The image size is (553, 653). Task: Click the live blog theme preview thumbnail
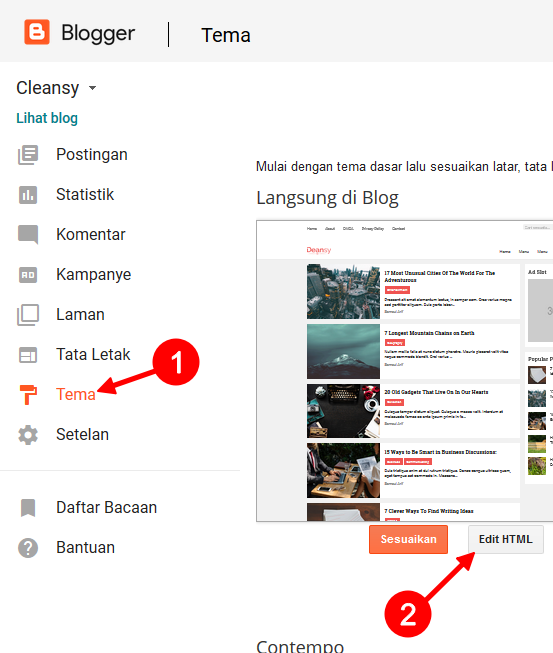point(405,371)
